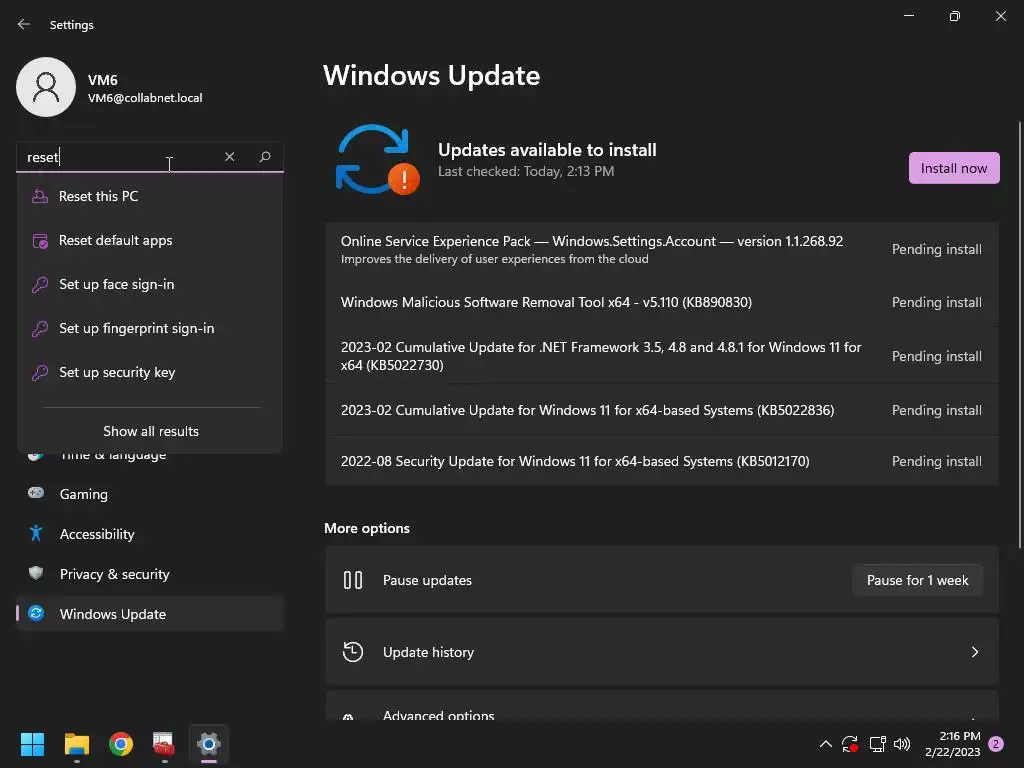
Task: Click the update status tray icon
Action: click(850, 744)
